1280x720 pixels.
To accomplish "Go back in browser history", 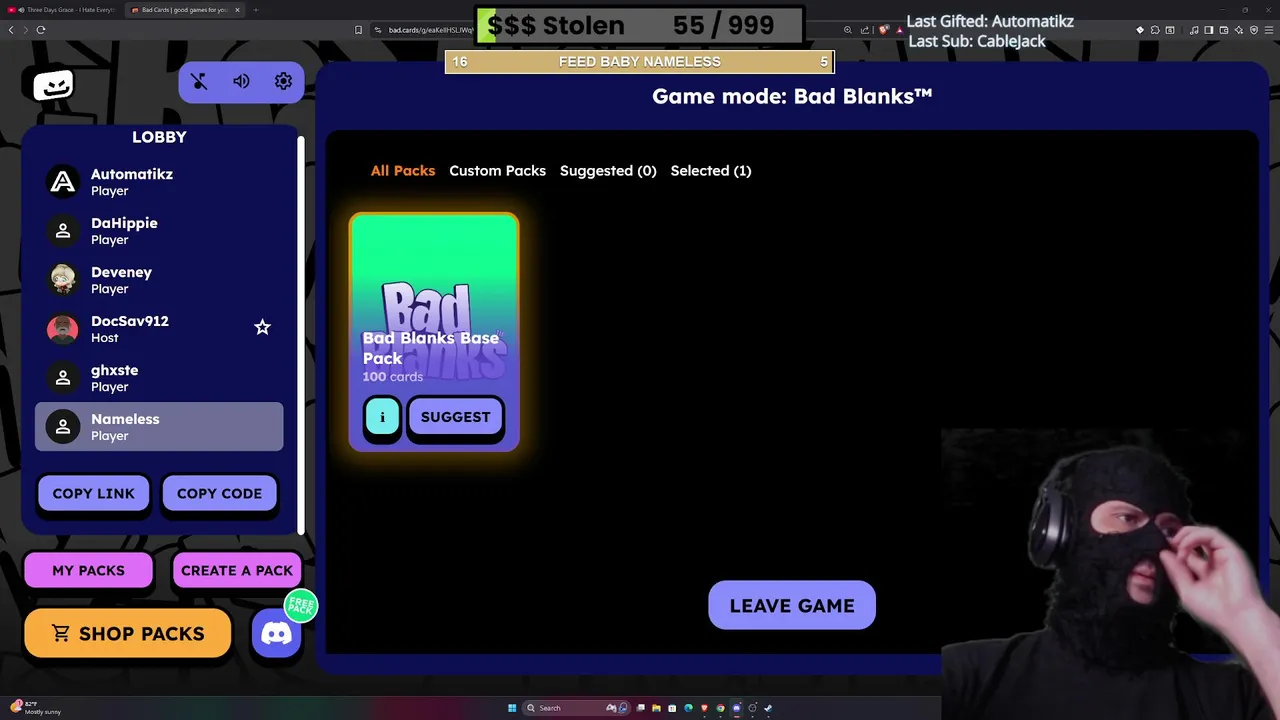I will [x=11, y=30].
